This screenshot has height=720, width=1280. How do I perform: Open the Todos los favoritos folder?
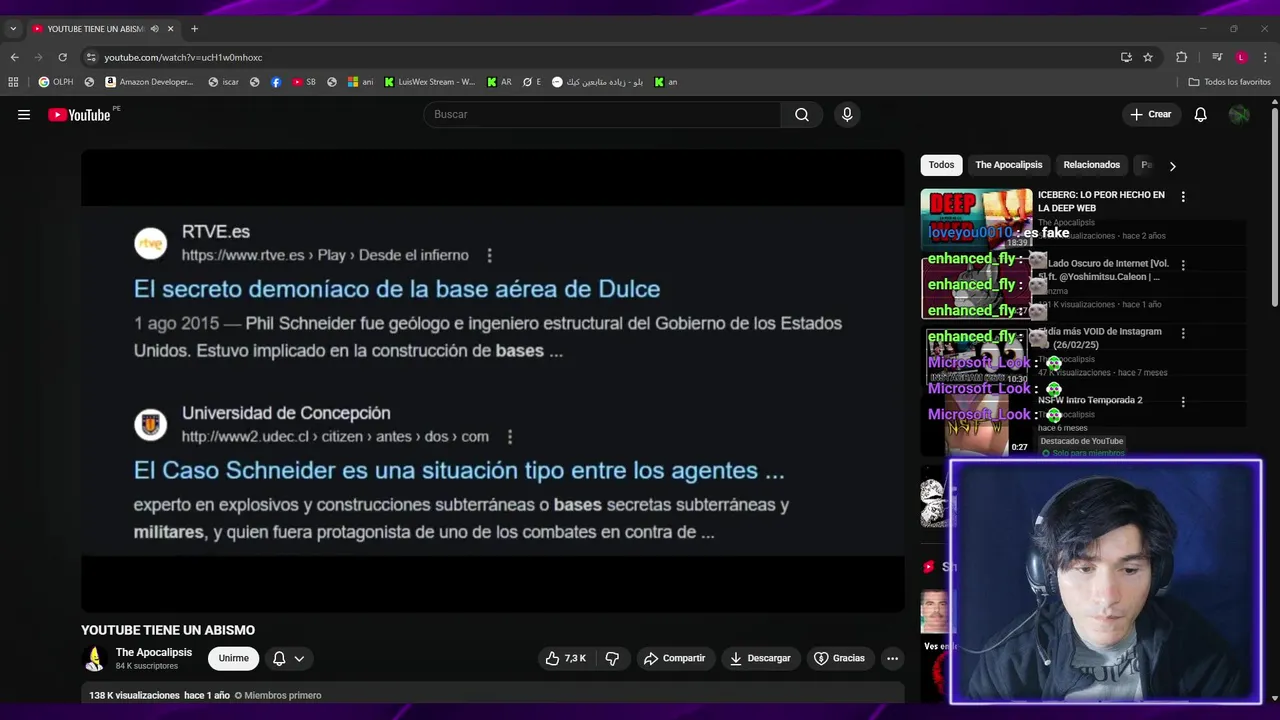pos(1229,82)
